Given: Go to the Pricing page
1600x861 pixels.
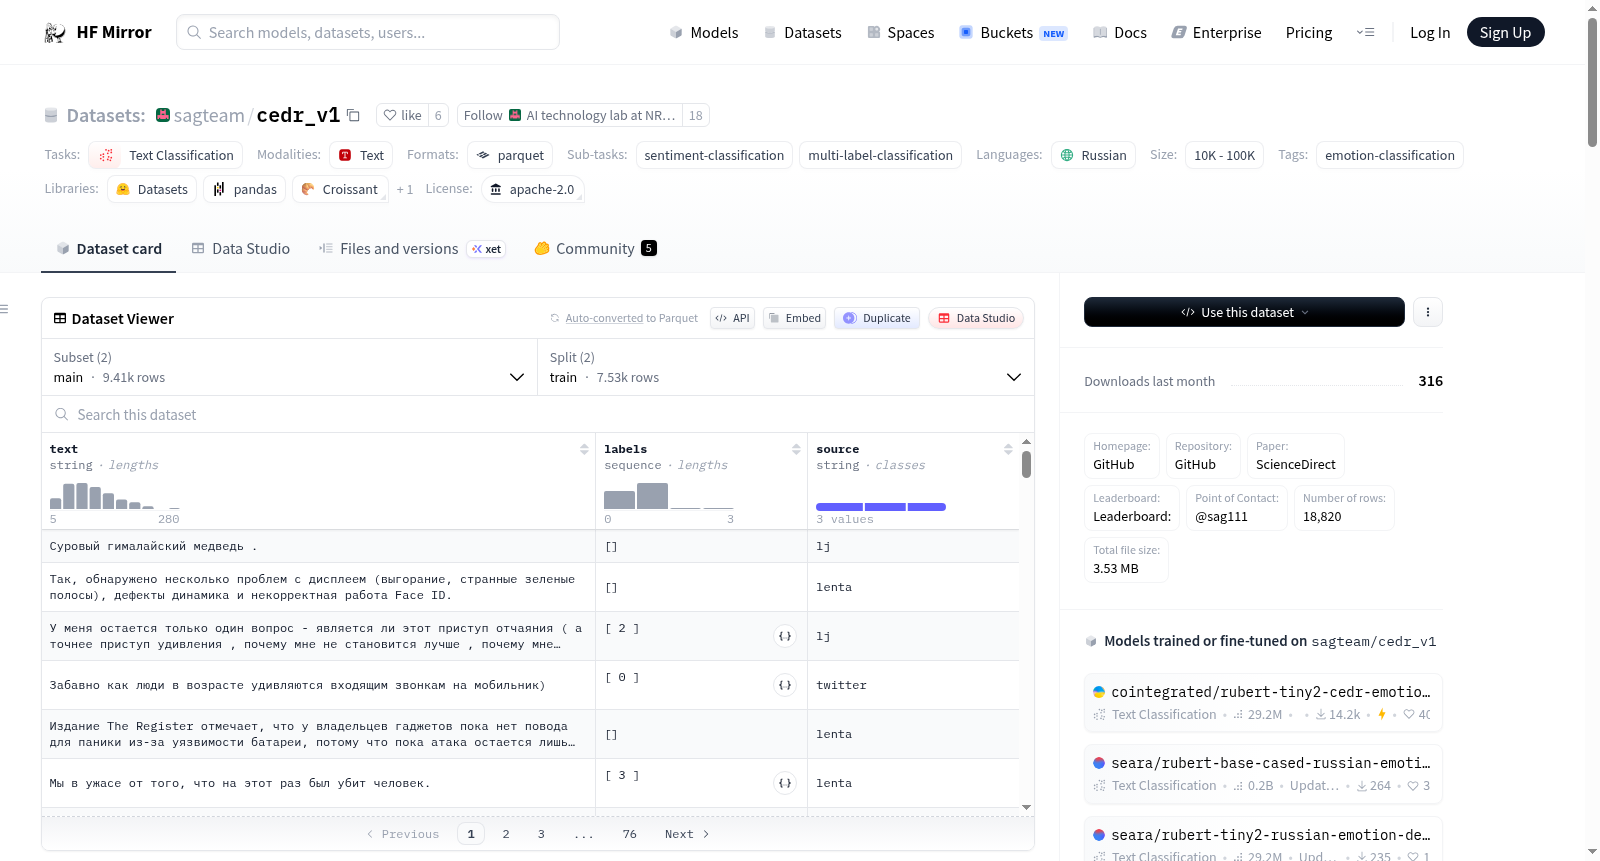Looking at the screenshot, I should (x=1309, y=33).
